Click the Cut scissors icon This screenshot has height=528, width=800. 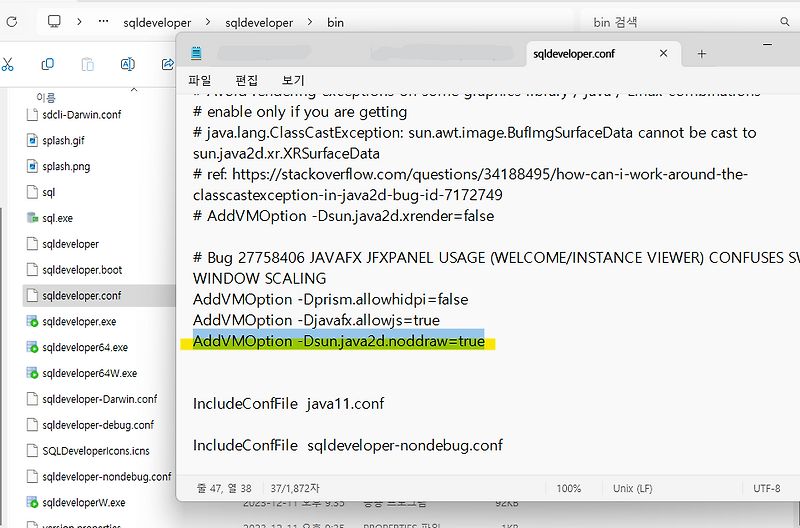tap(7, 64)
